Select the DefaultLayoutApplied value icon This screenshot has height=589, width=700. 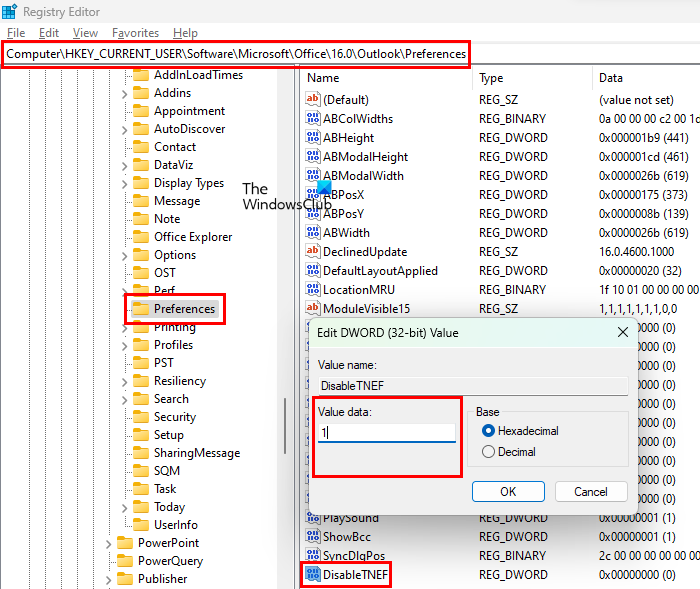click(x=312, y=270)
